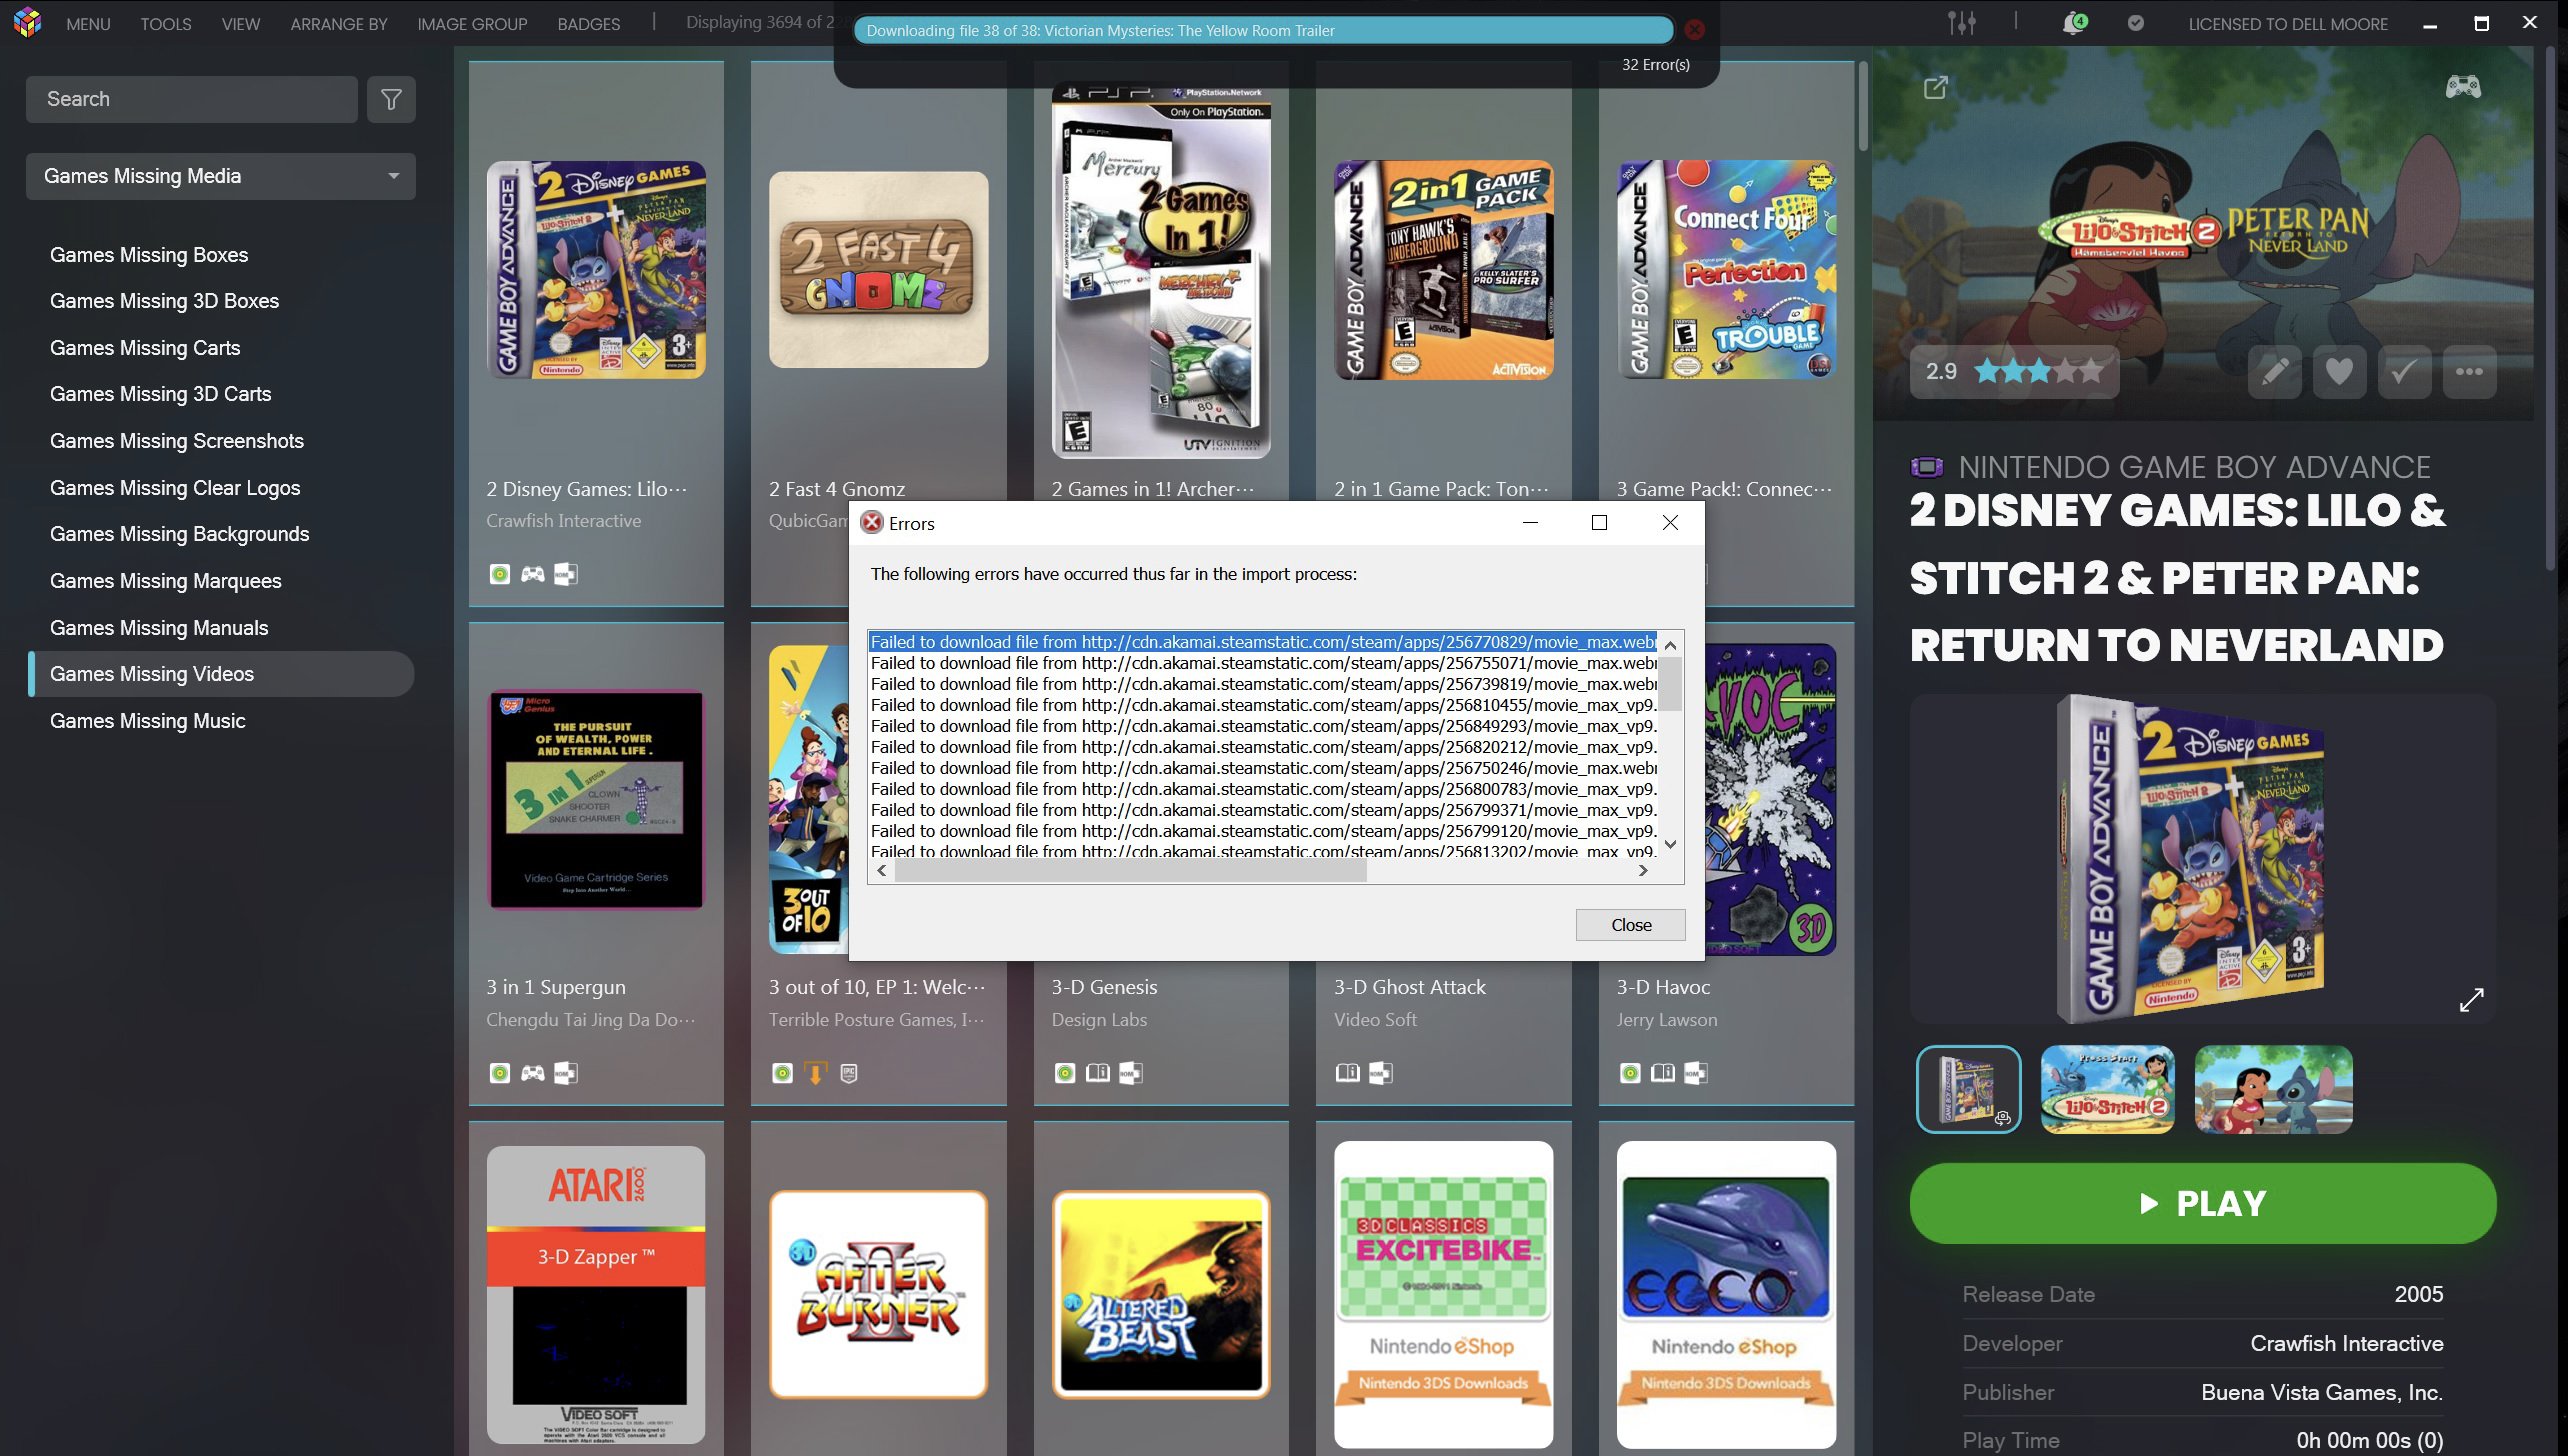Click the red error icon in Errors dialog title

(872, 523)
